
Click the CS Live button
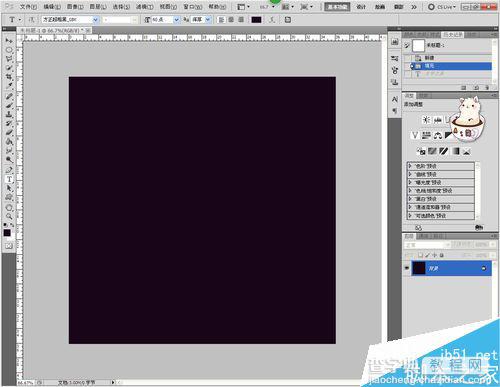pyautogui.click(x=442, y=7)
